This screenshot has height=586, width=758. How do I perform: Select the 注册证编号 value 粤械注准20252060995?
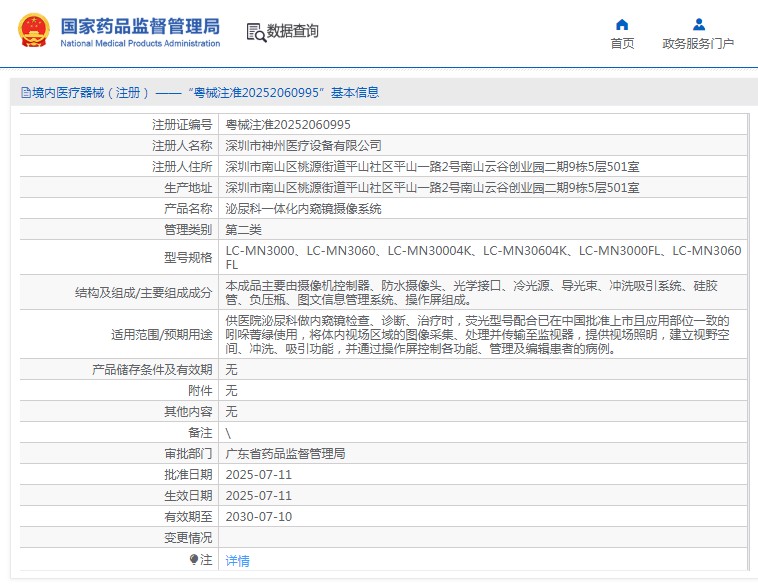[x=288, y=125]
